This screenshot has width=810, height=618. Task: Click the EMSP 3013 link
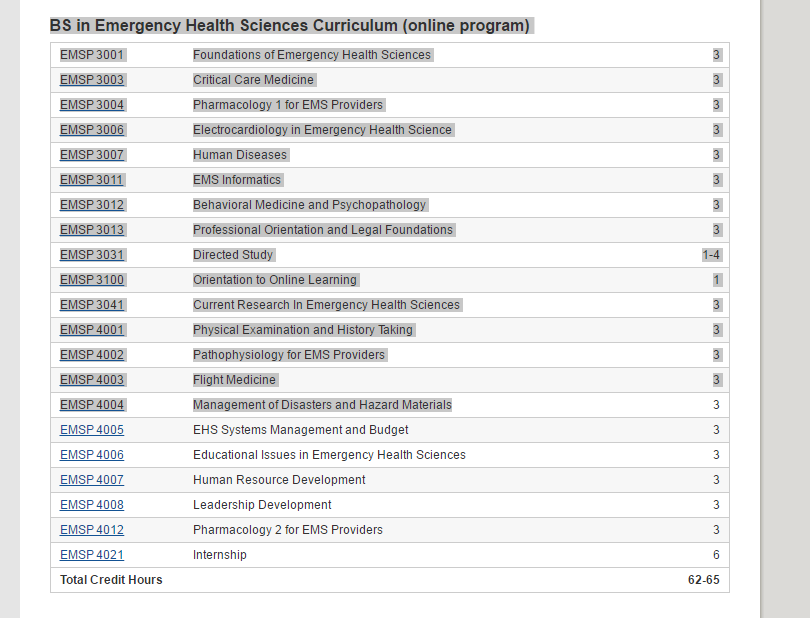tap(92, 230)
